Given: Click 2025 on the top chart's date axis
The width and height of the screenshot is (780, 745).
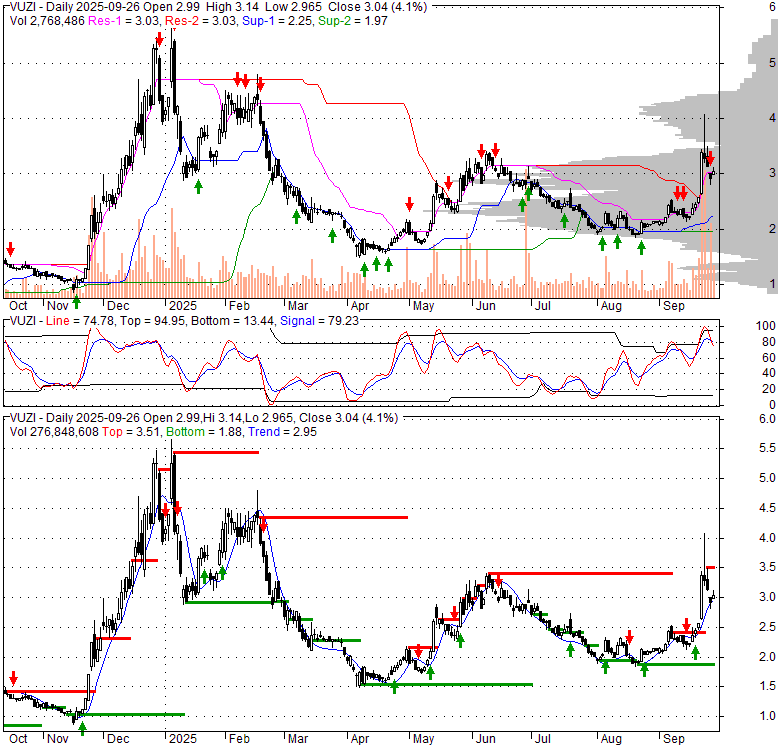Looking at the screenshot, I should pyautogui.click(x=183, y=305).
